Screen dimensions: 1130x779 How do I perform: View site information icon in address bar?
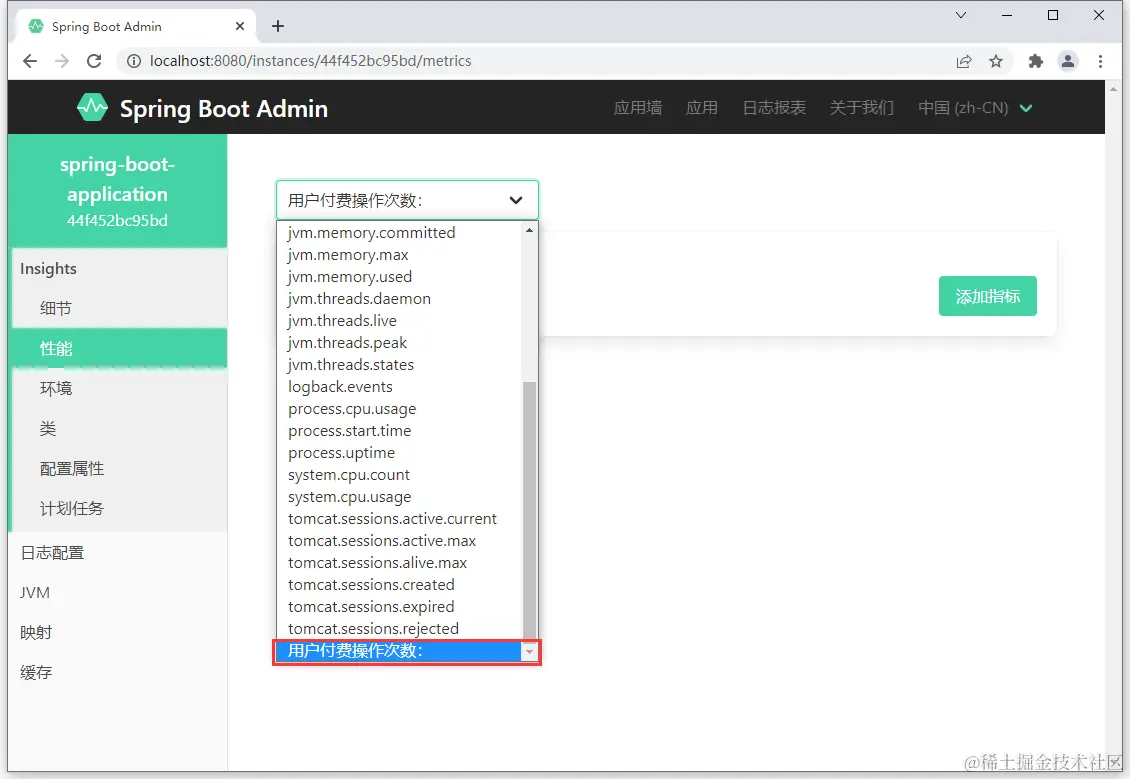[x=133, y=61]
